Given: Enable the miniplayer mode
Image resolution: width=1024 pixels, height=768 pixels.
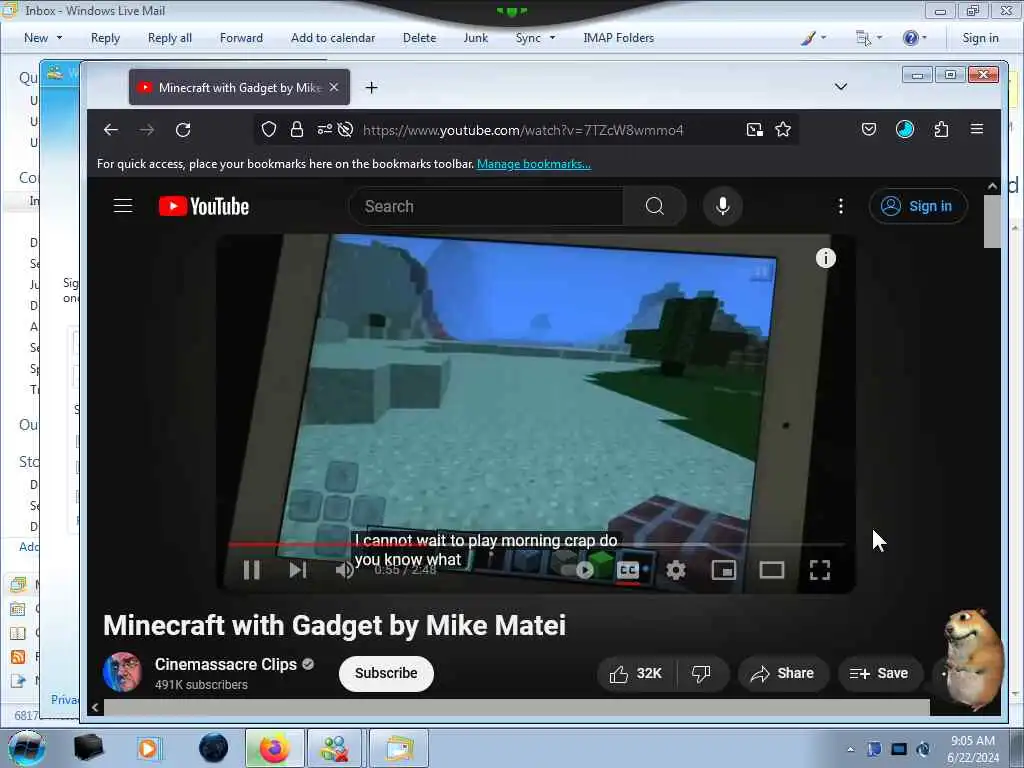Looking at the screenshot, I should [724, 570].
